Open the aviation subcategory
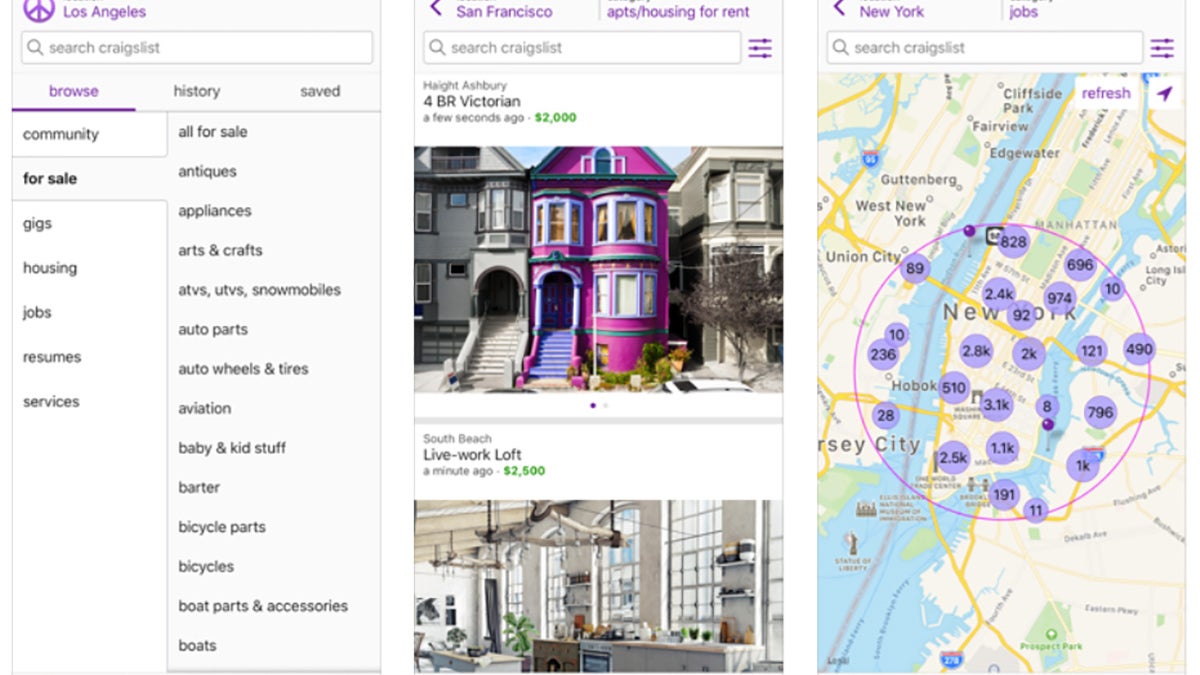1200x675 pixels. [274, 408]
